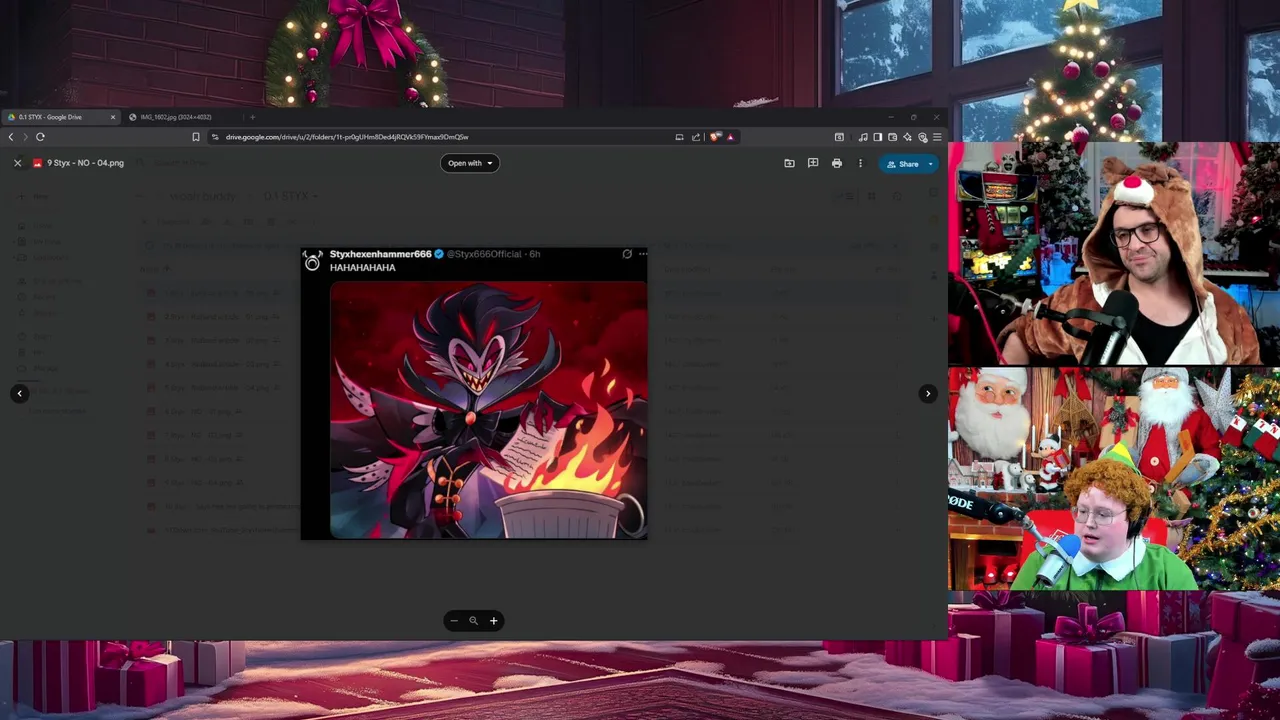This screenshot has height=720, width=1280.
Task: Print the previewed image
Action: tap(836, 163)
